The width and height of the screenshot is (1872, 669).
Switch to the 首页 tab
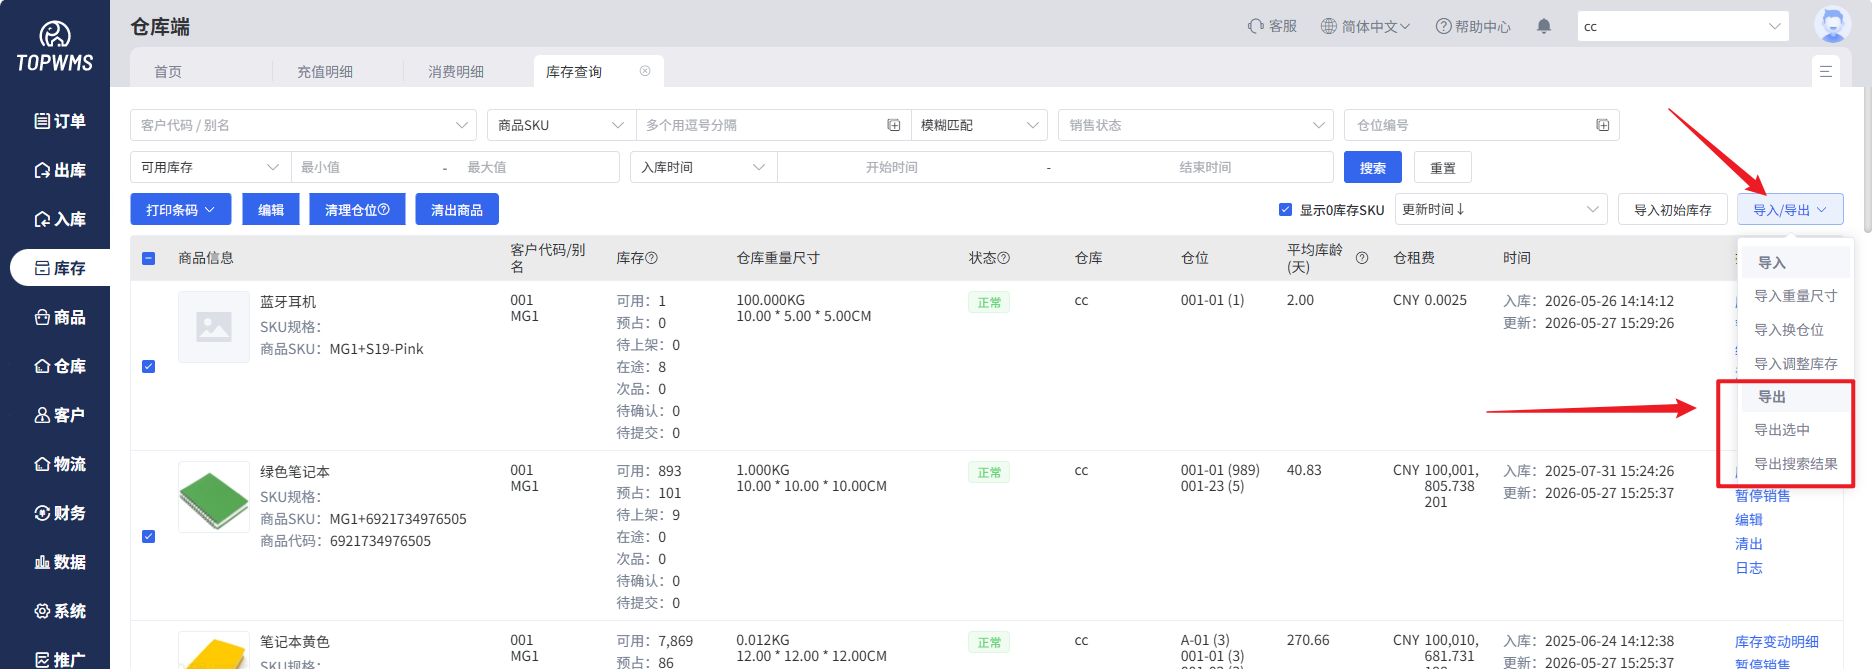click(x=168, y=71)
